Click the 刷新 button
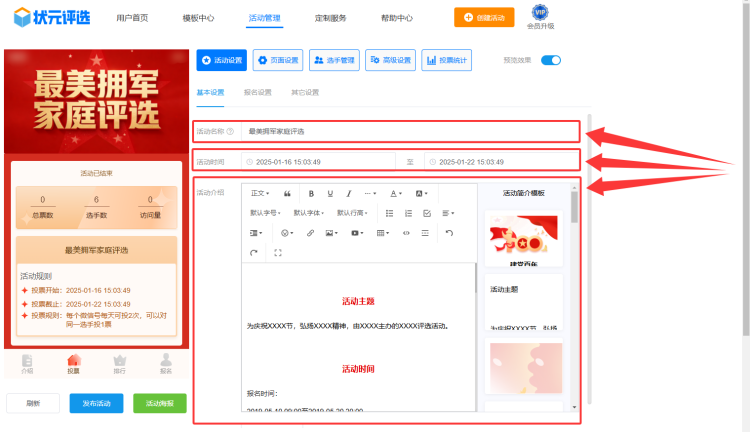Viewport: 750px width, 432px height. [33, 403]
